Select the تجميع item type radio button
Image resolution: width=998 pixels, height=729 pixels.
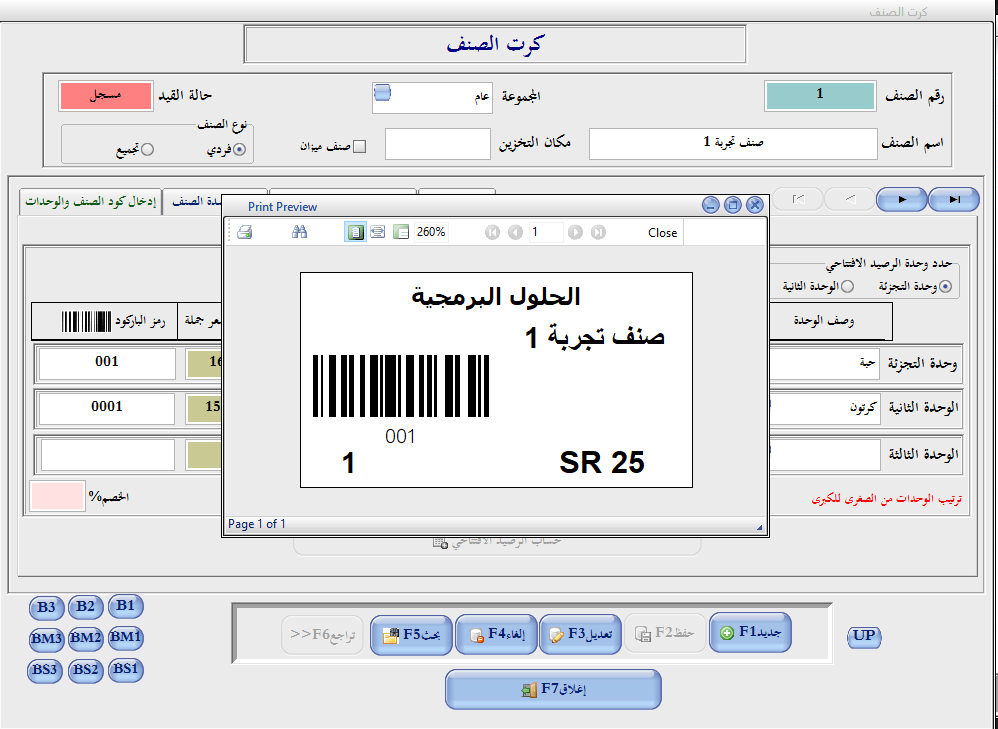148,150
